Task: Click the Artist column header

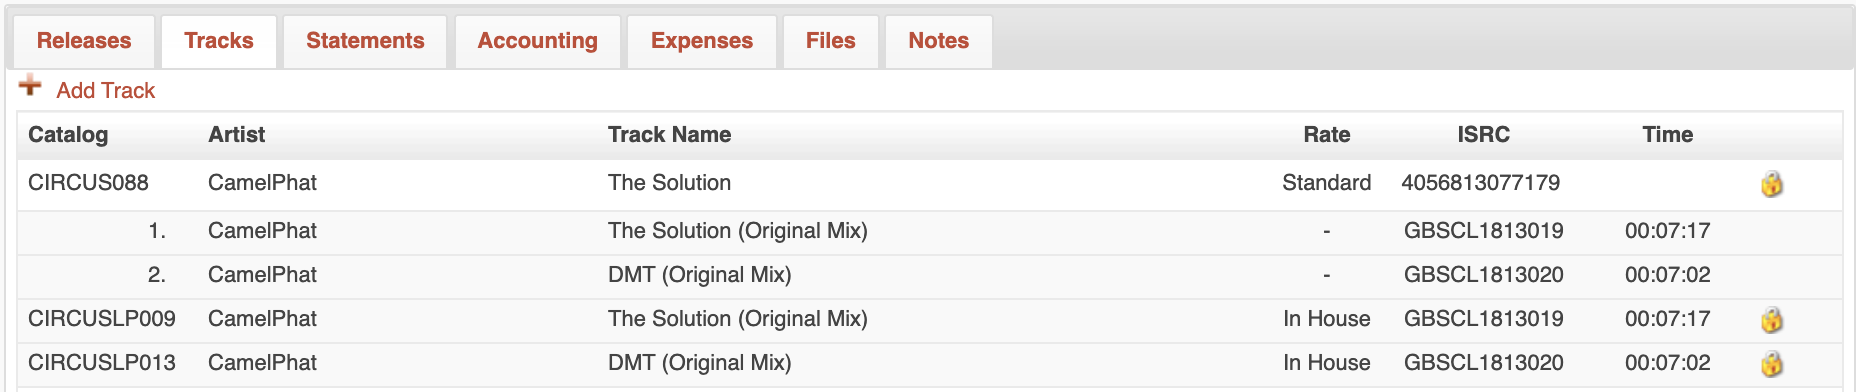Action: point(237,135)
